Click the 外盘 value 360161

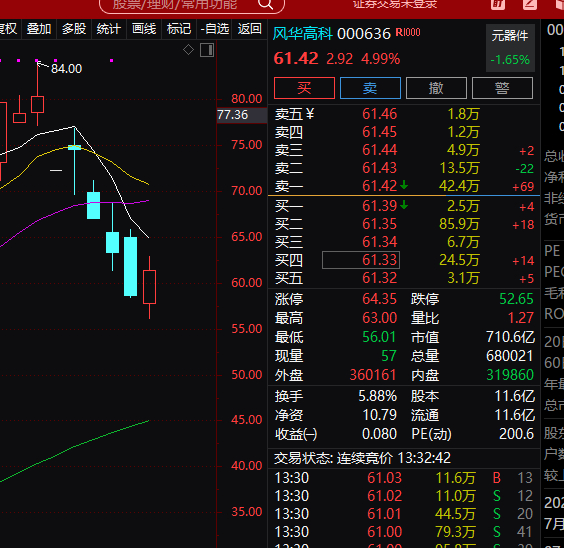pos(373,375)
